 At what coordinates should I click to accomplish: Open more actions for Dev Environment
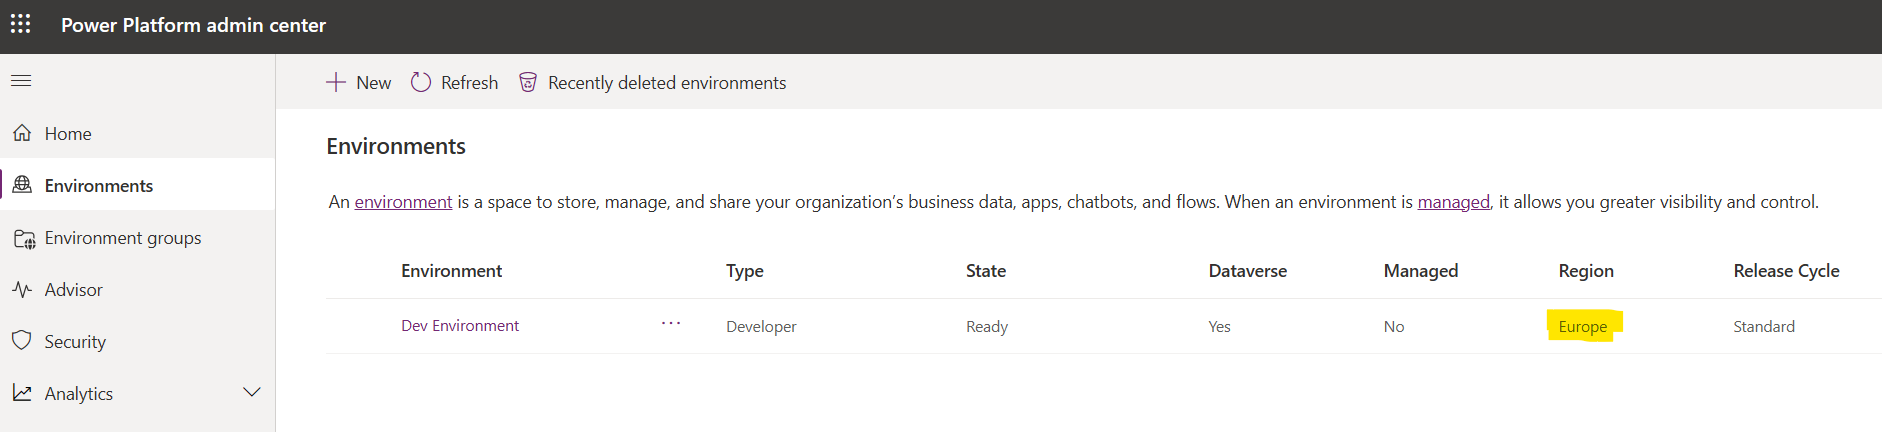point(671,324)
